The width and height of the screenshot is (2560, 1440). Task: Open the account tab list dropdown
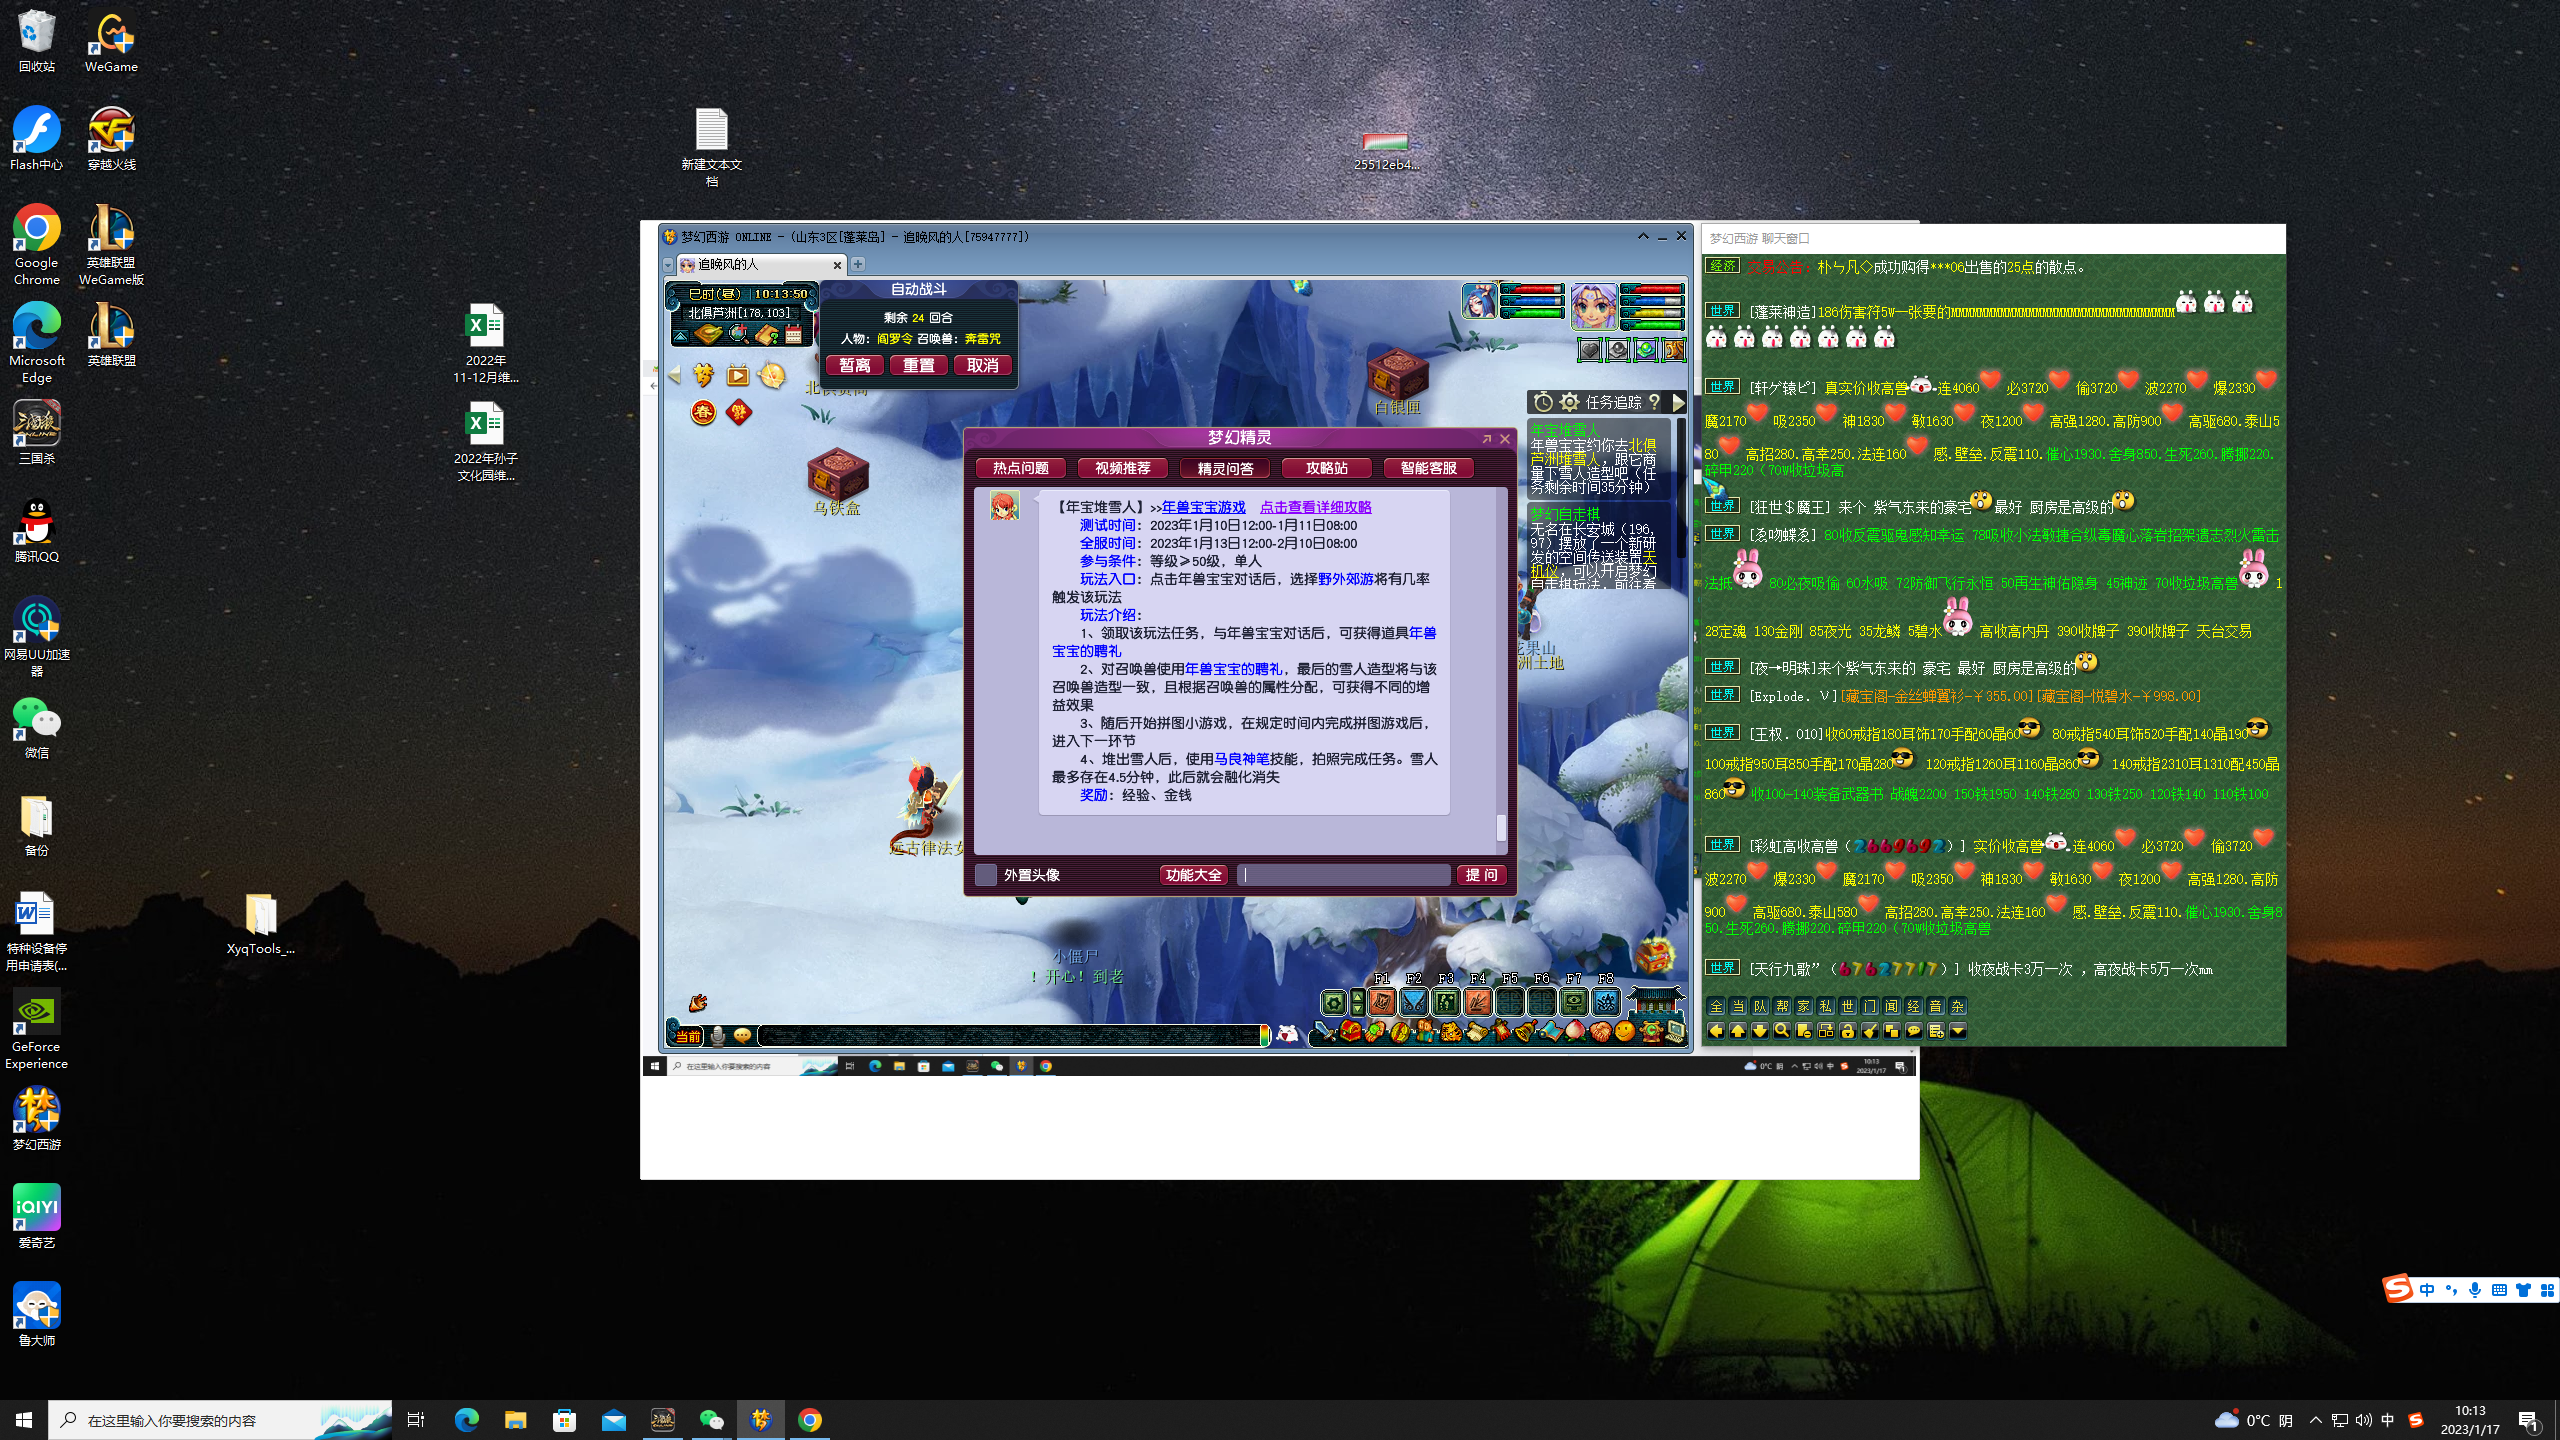coord(668,265)
